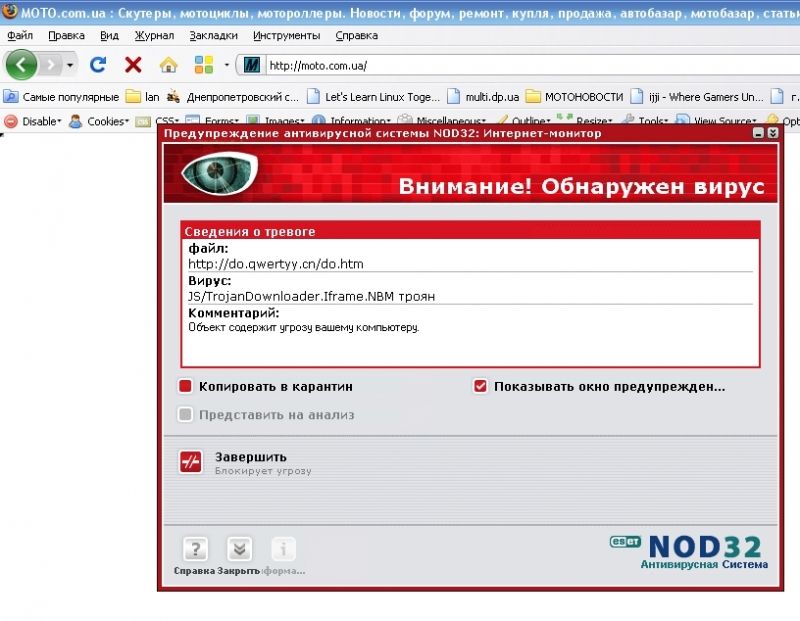Click the NOD32 eye logo in banner
Image resolution: width=800 pixels, height=621 pixels.
[x=219, y=173]
